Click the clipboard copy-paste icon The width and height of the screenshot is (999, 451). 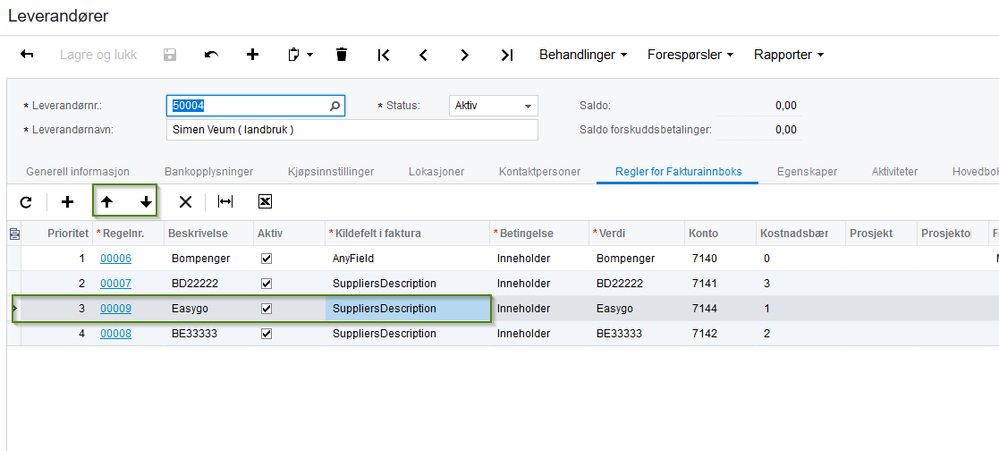coord(294,55)
